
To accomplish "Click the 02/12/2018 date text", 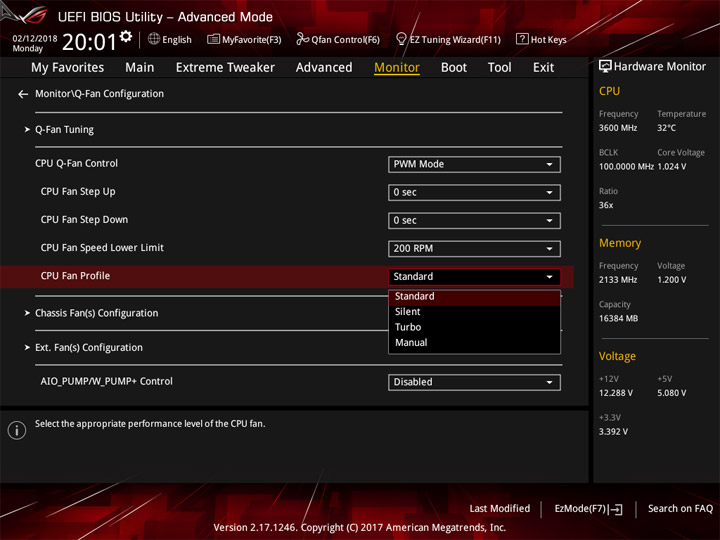I will click(34, 39).
